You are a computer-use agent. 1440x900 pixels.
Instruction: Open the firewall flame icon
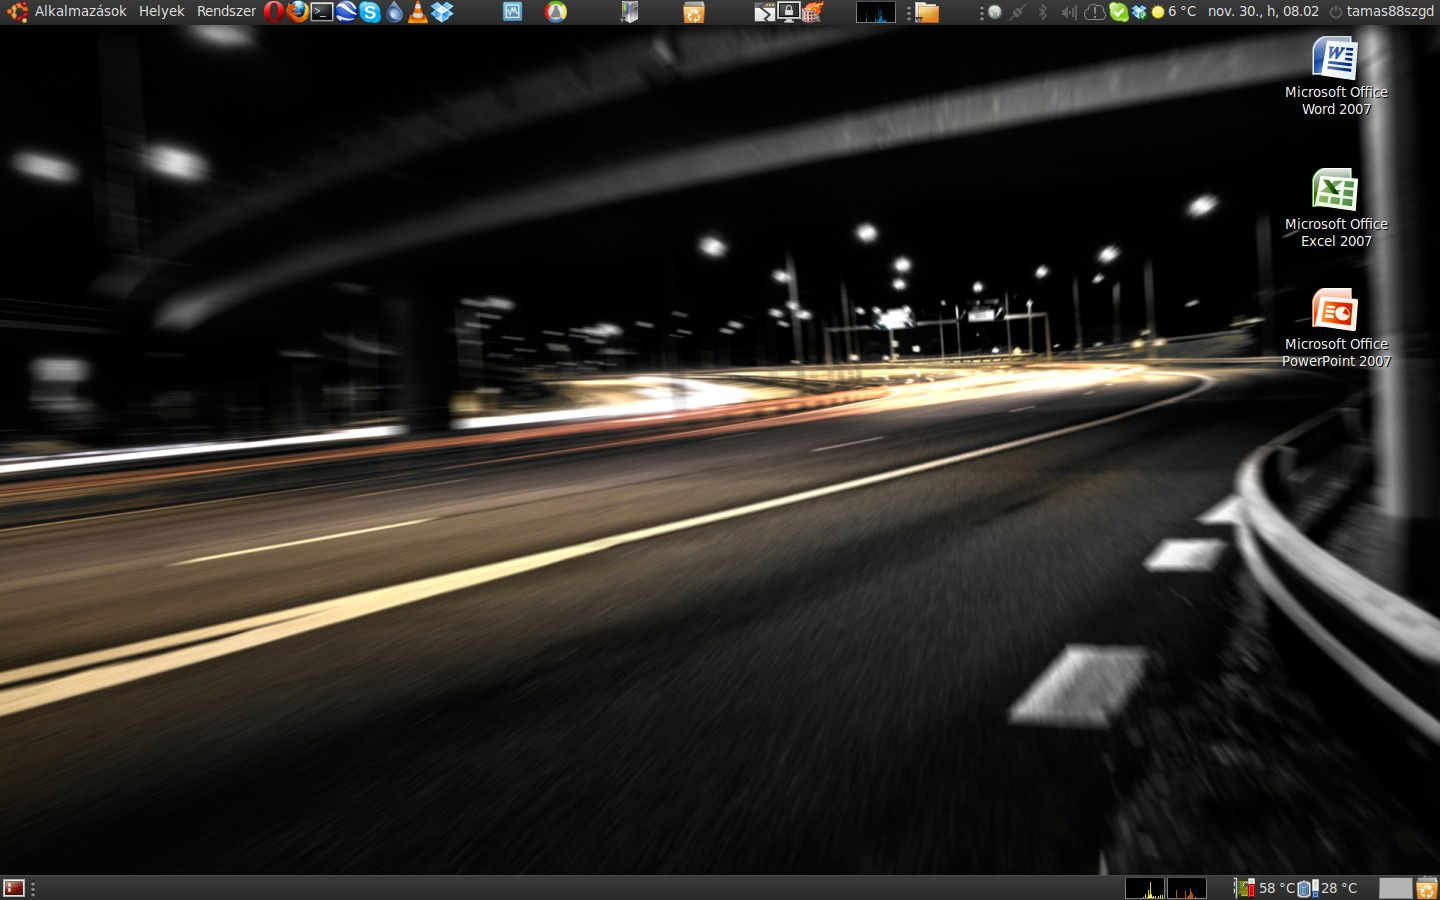[x=812, y=12]
